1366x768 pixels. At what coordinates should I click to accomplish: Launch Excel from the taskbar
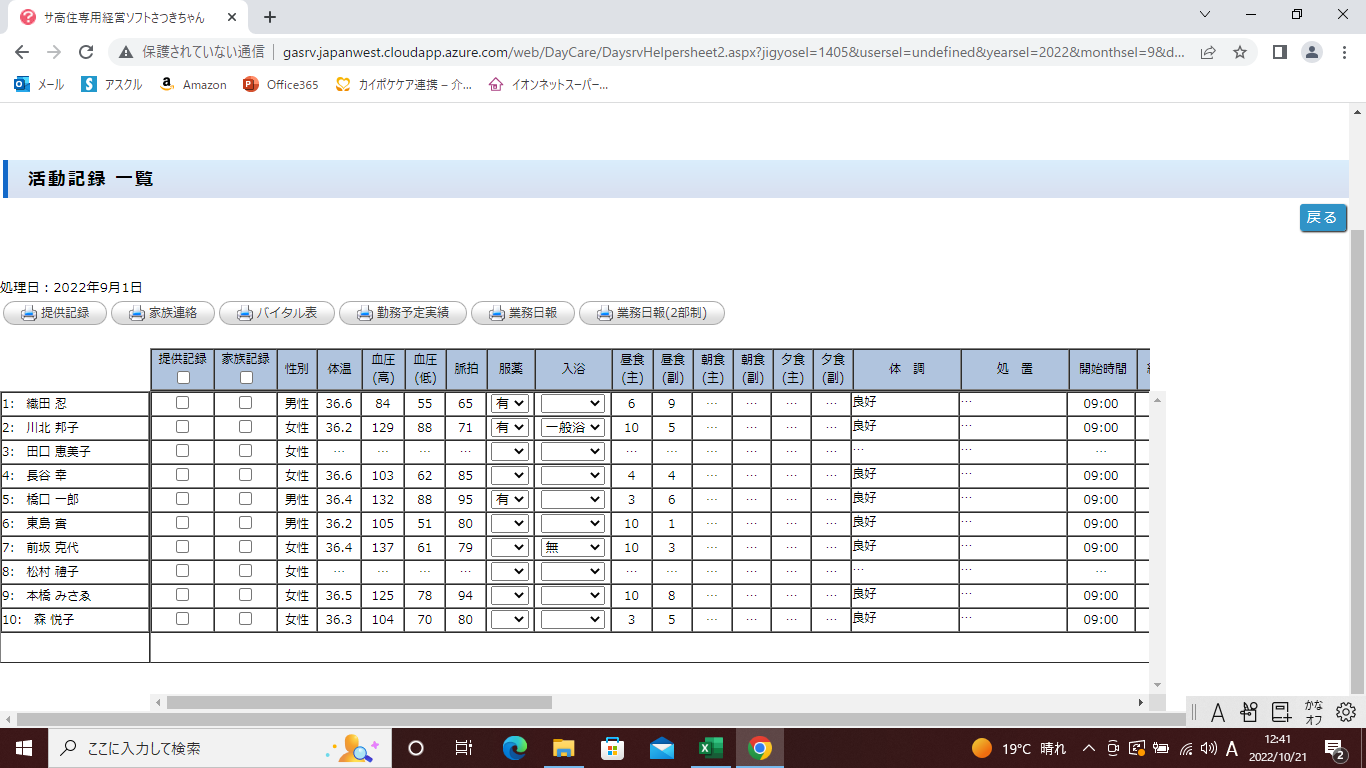(x=710, y=748)
